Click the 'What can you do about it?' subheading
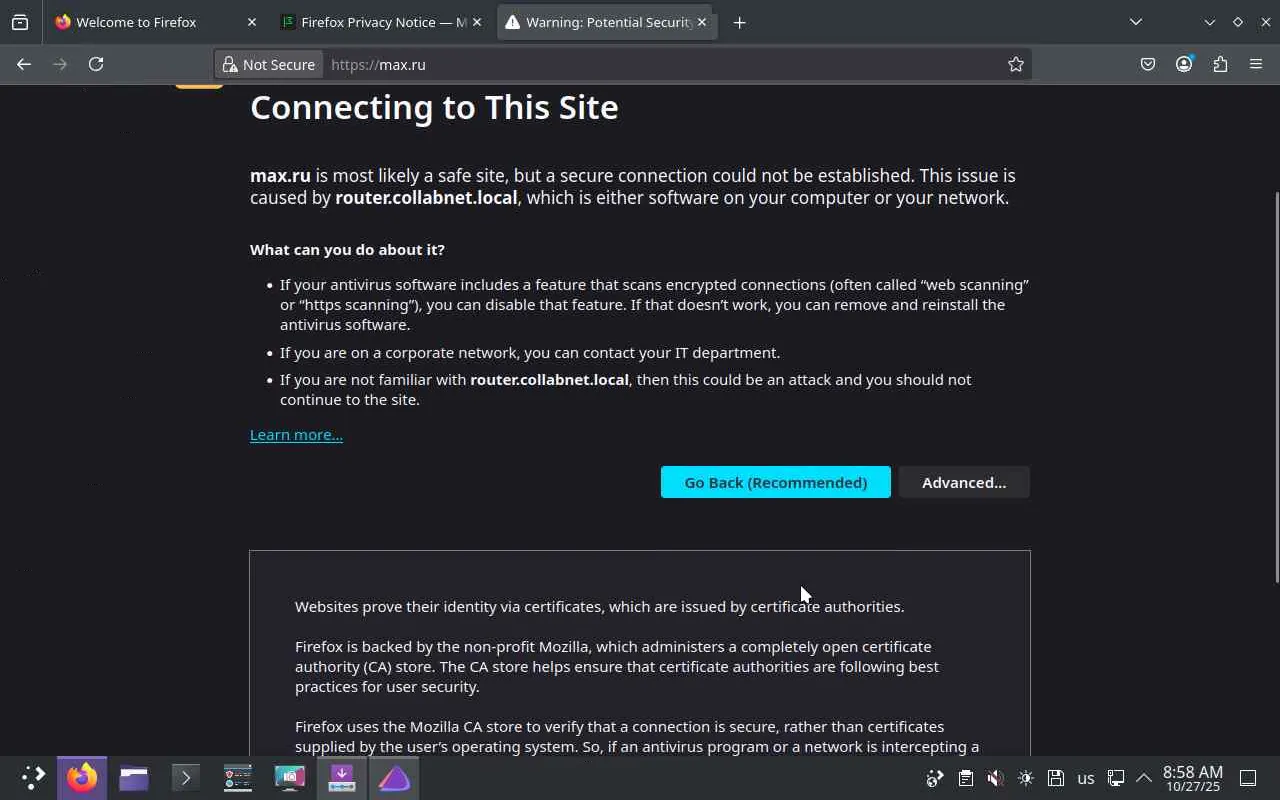 (347, 249)
